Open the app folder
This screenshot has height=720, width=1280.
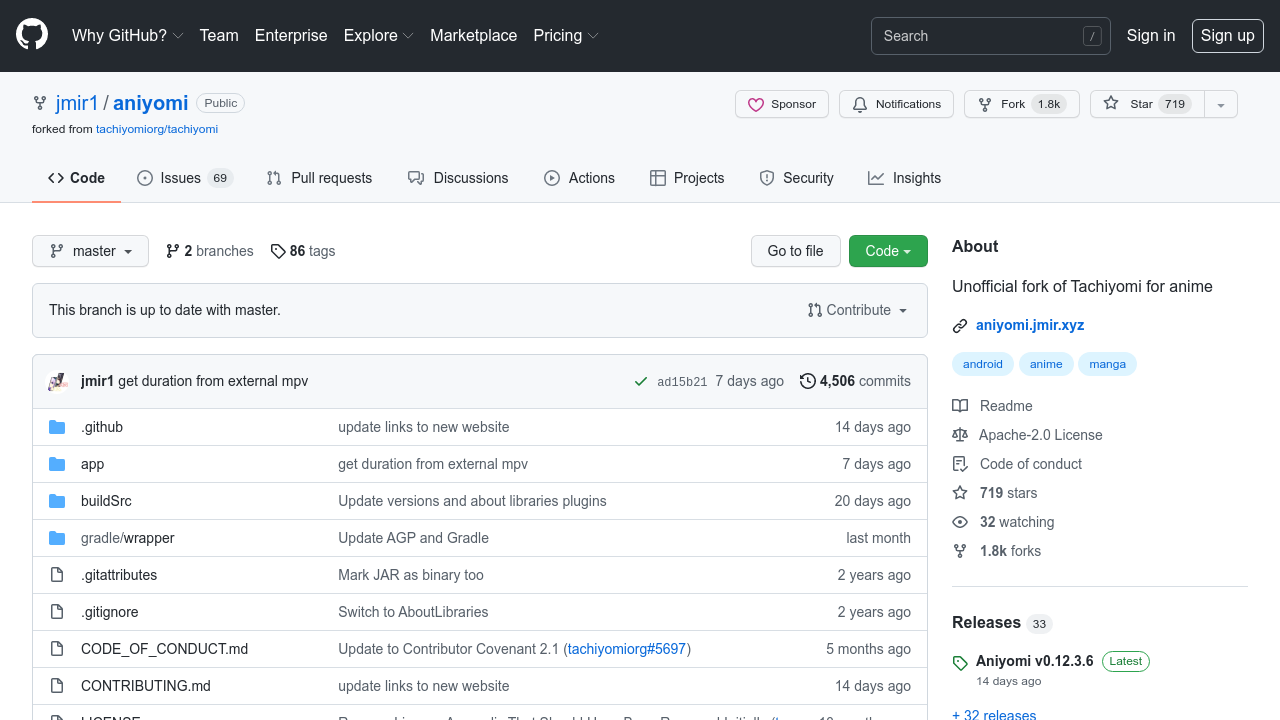coord(92,464)
